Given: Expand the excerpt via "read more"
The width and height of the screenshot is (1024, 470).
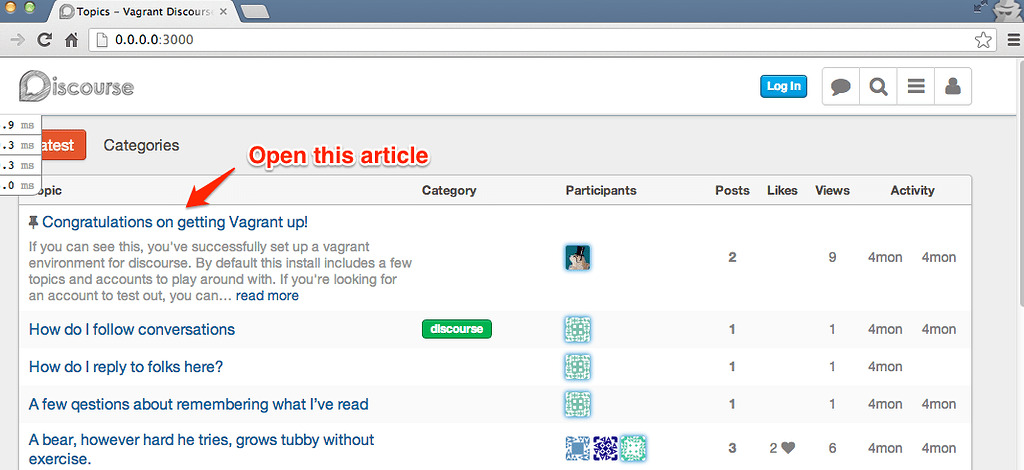Looking at the screenshot, I should [x=267, y=296].
